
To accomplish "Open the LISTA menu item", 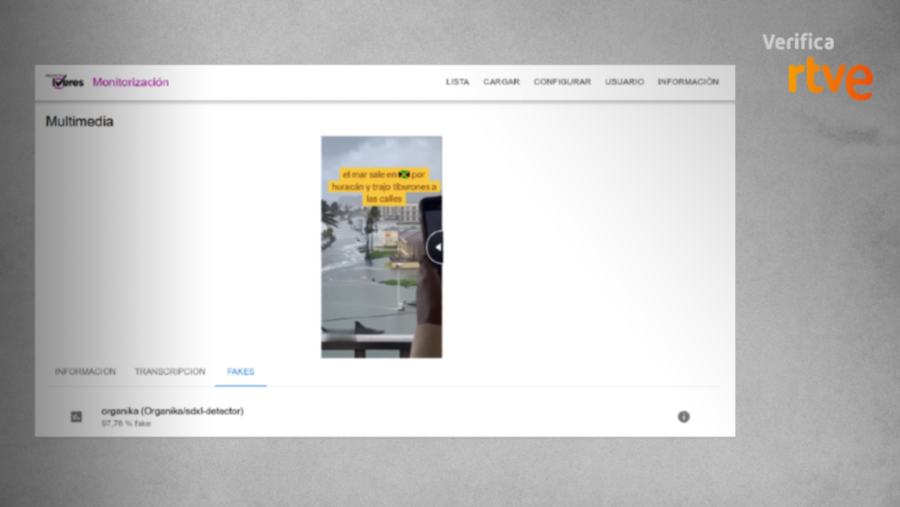I will coord(457,82).
